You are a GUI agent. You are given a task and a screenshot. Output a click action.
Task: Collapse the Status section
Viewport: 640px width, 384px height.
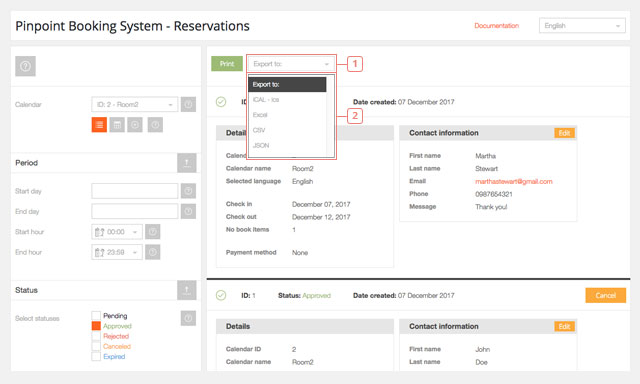(187, 290)
